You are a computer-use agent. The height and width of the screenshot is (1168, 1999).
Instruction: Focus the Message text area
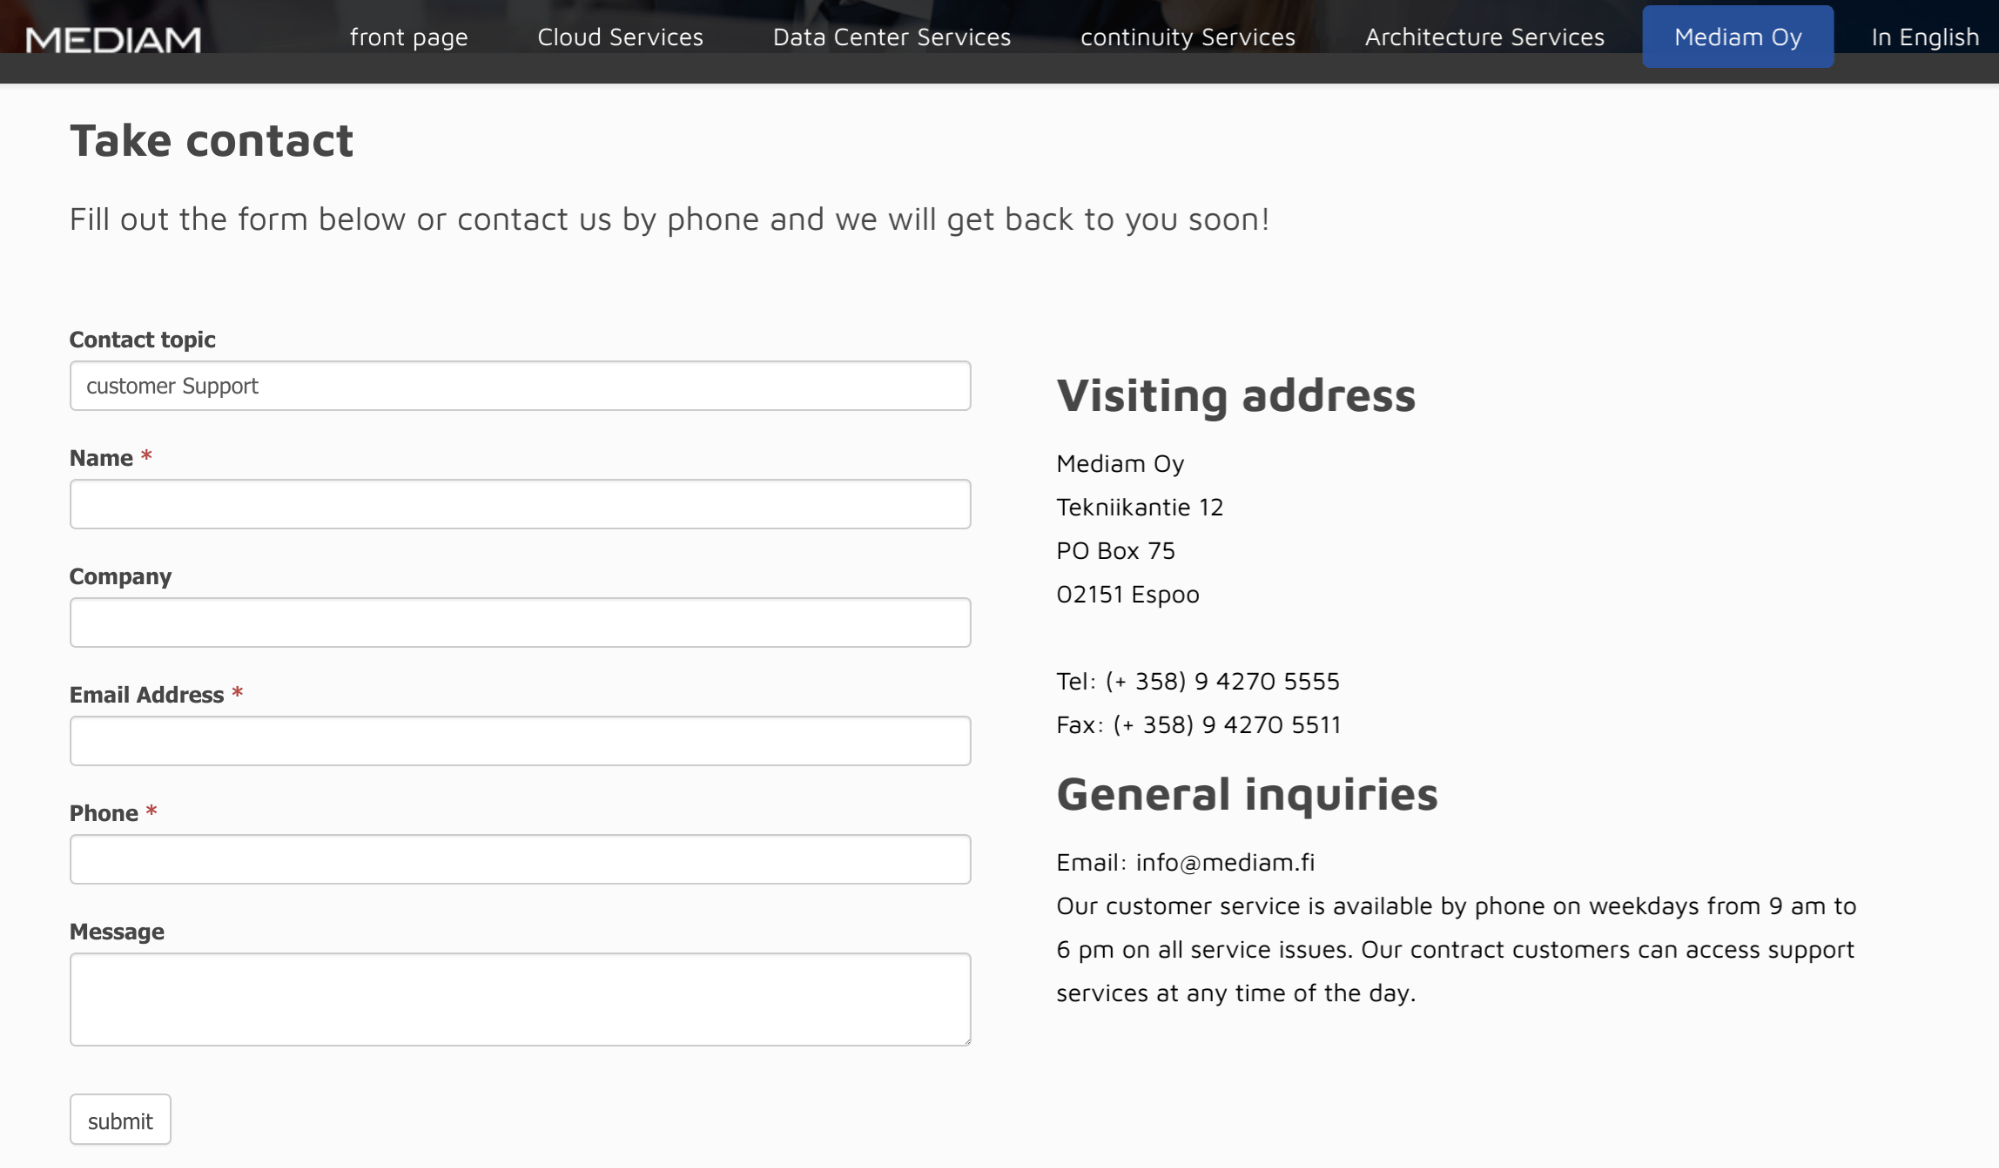[520, 999]
